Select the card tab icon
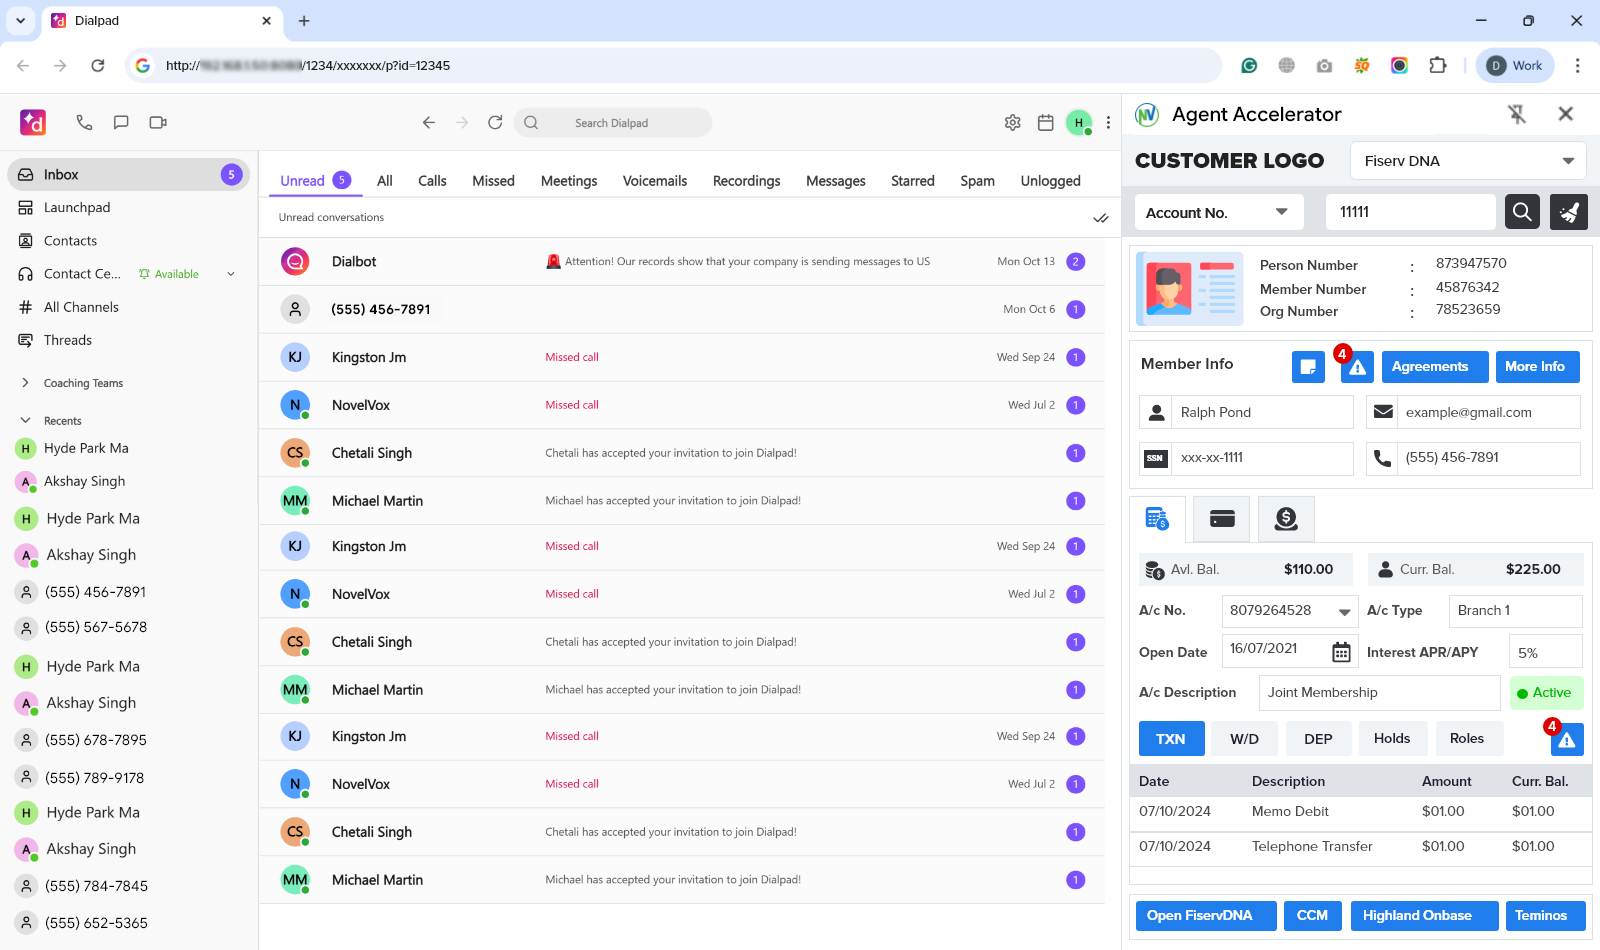This screenshot has width=1600, height=950. tap(1222, 519)
